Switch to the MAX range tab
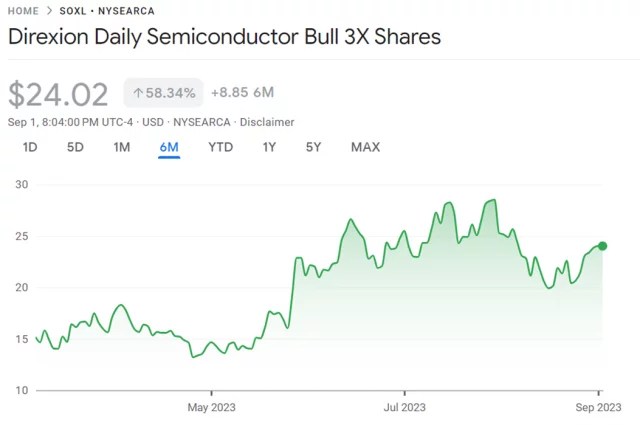 point(365,147)
